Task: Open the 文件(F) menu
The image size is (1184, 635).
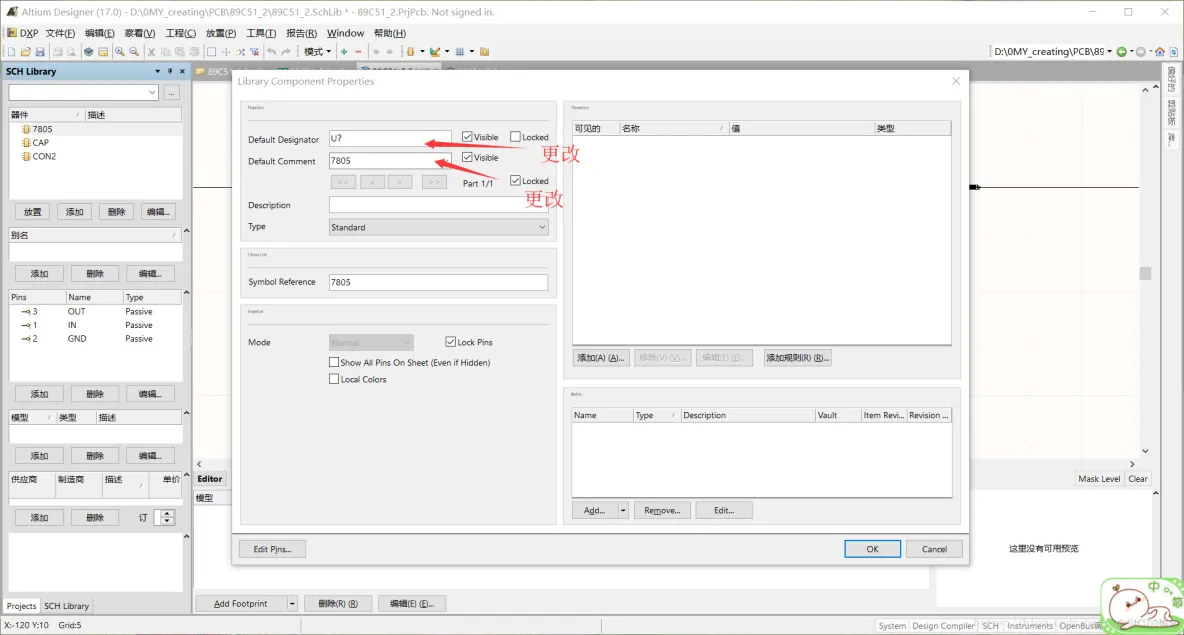Action: (x=60, y=33)
